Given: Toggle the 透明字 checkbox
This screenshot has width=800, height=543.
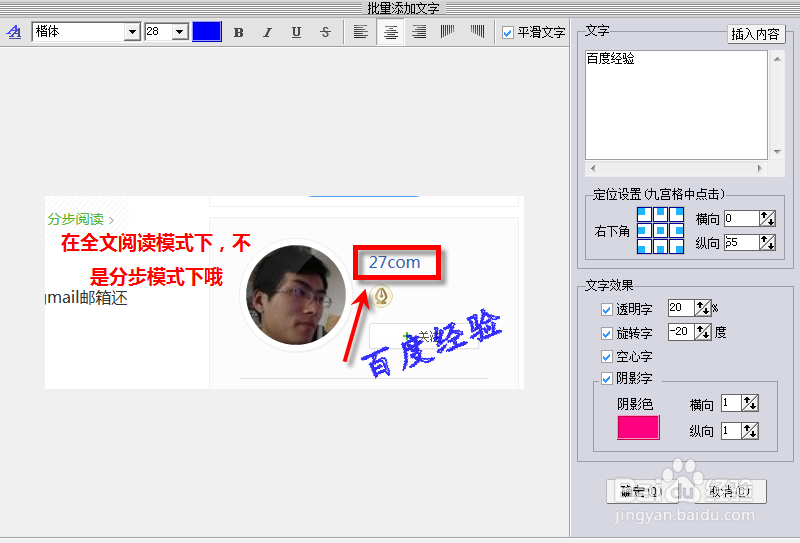Looking at the screenshot, I should [607, 310].
